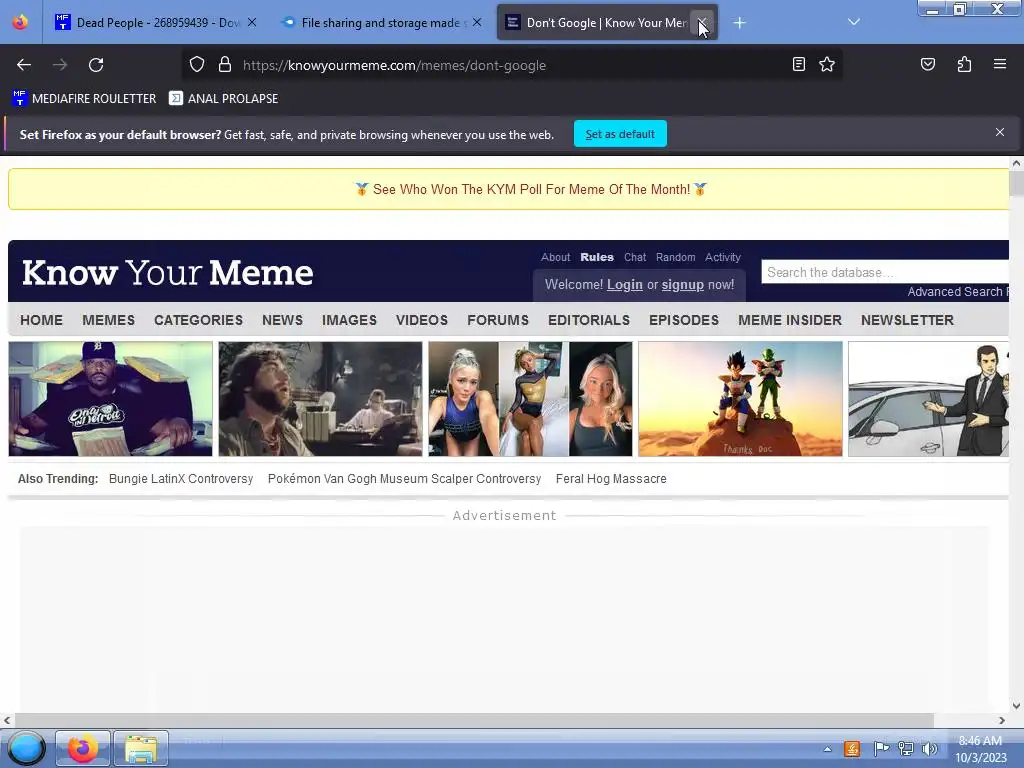The width and height of the screenshot is (1024, 768).
Task: Open the Vegeta and Piccolo thumbnail
Action: click(740, 399)
